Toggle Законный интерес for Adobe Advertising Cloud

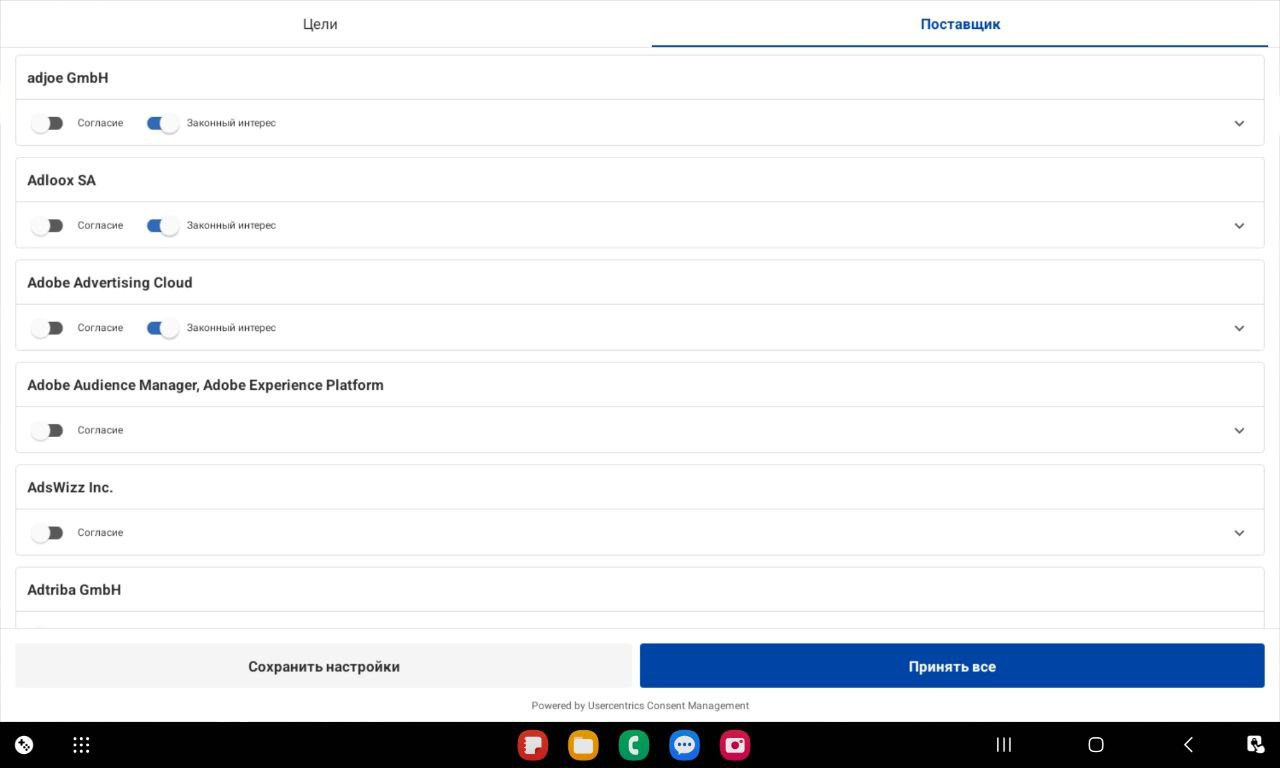click(163, 328)
